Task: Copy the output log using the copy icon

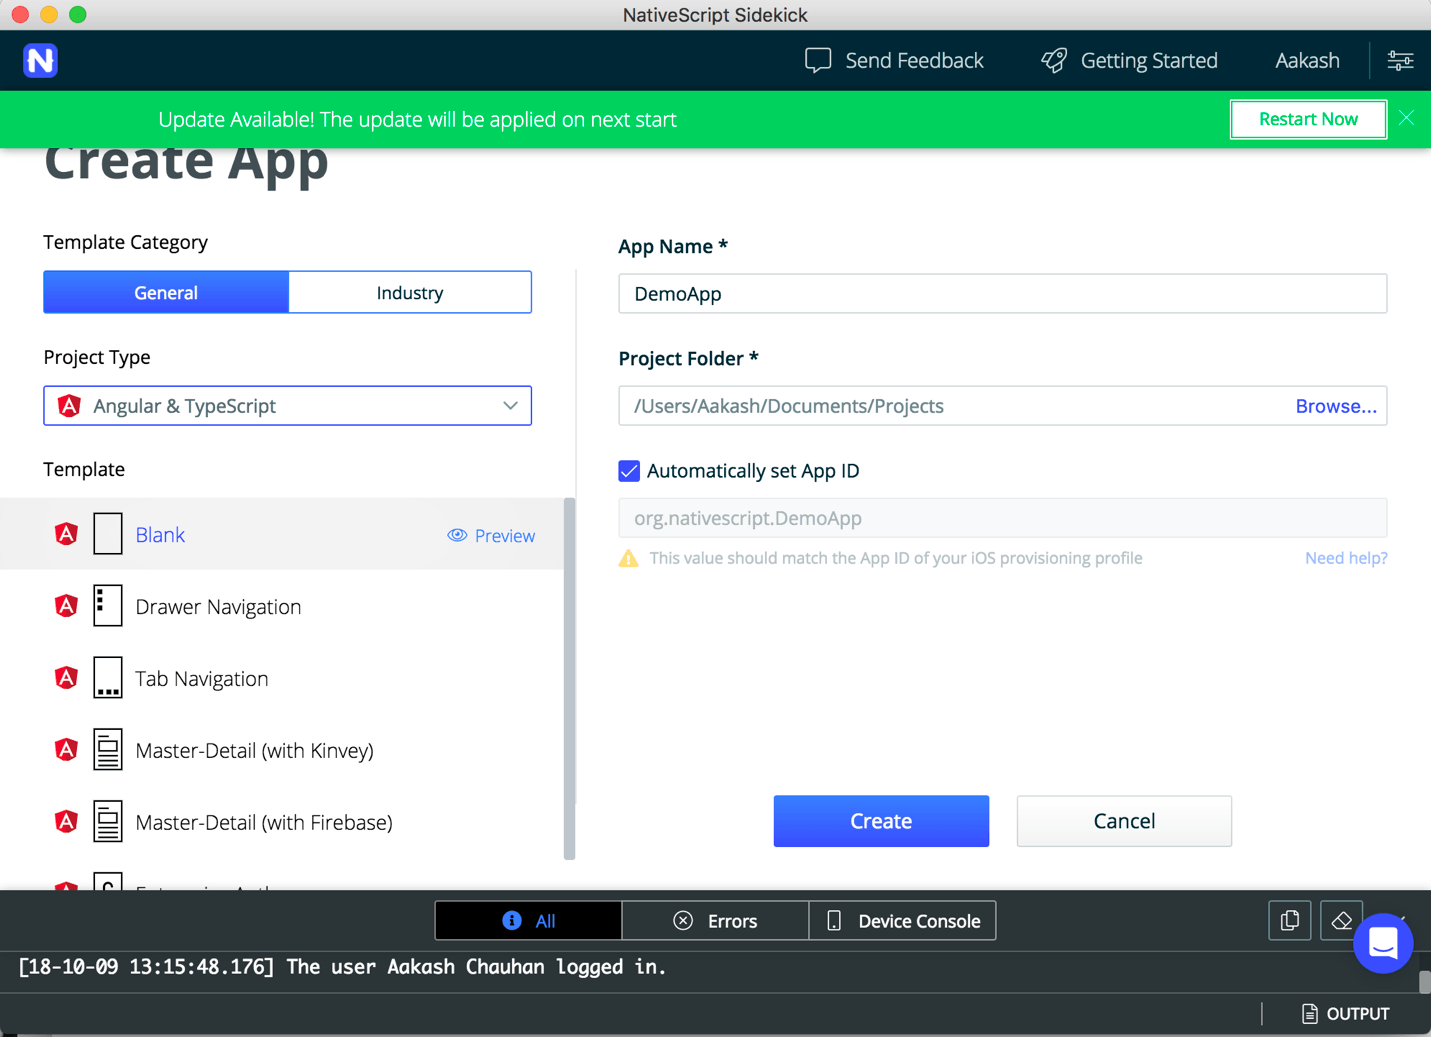Action: coord(1289,920)
